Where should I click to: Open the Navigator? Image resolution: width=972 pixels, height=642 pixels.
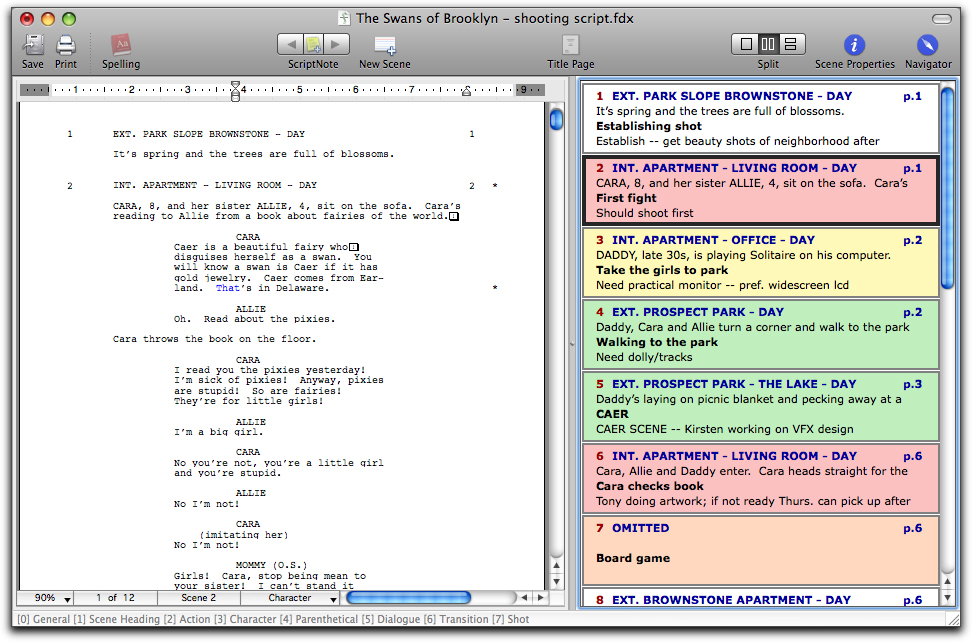click(928, 45)
